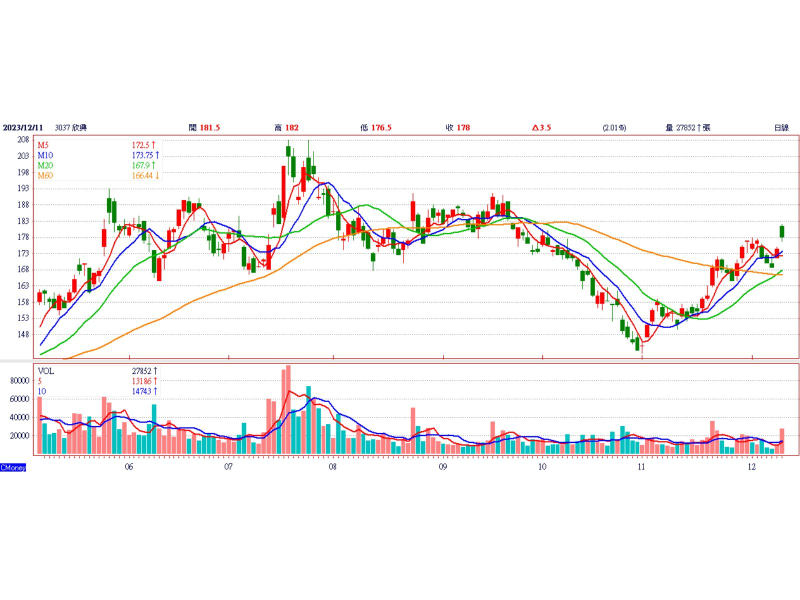Click the VOL legend in volume panel

point(46,370)
